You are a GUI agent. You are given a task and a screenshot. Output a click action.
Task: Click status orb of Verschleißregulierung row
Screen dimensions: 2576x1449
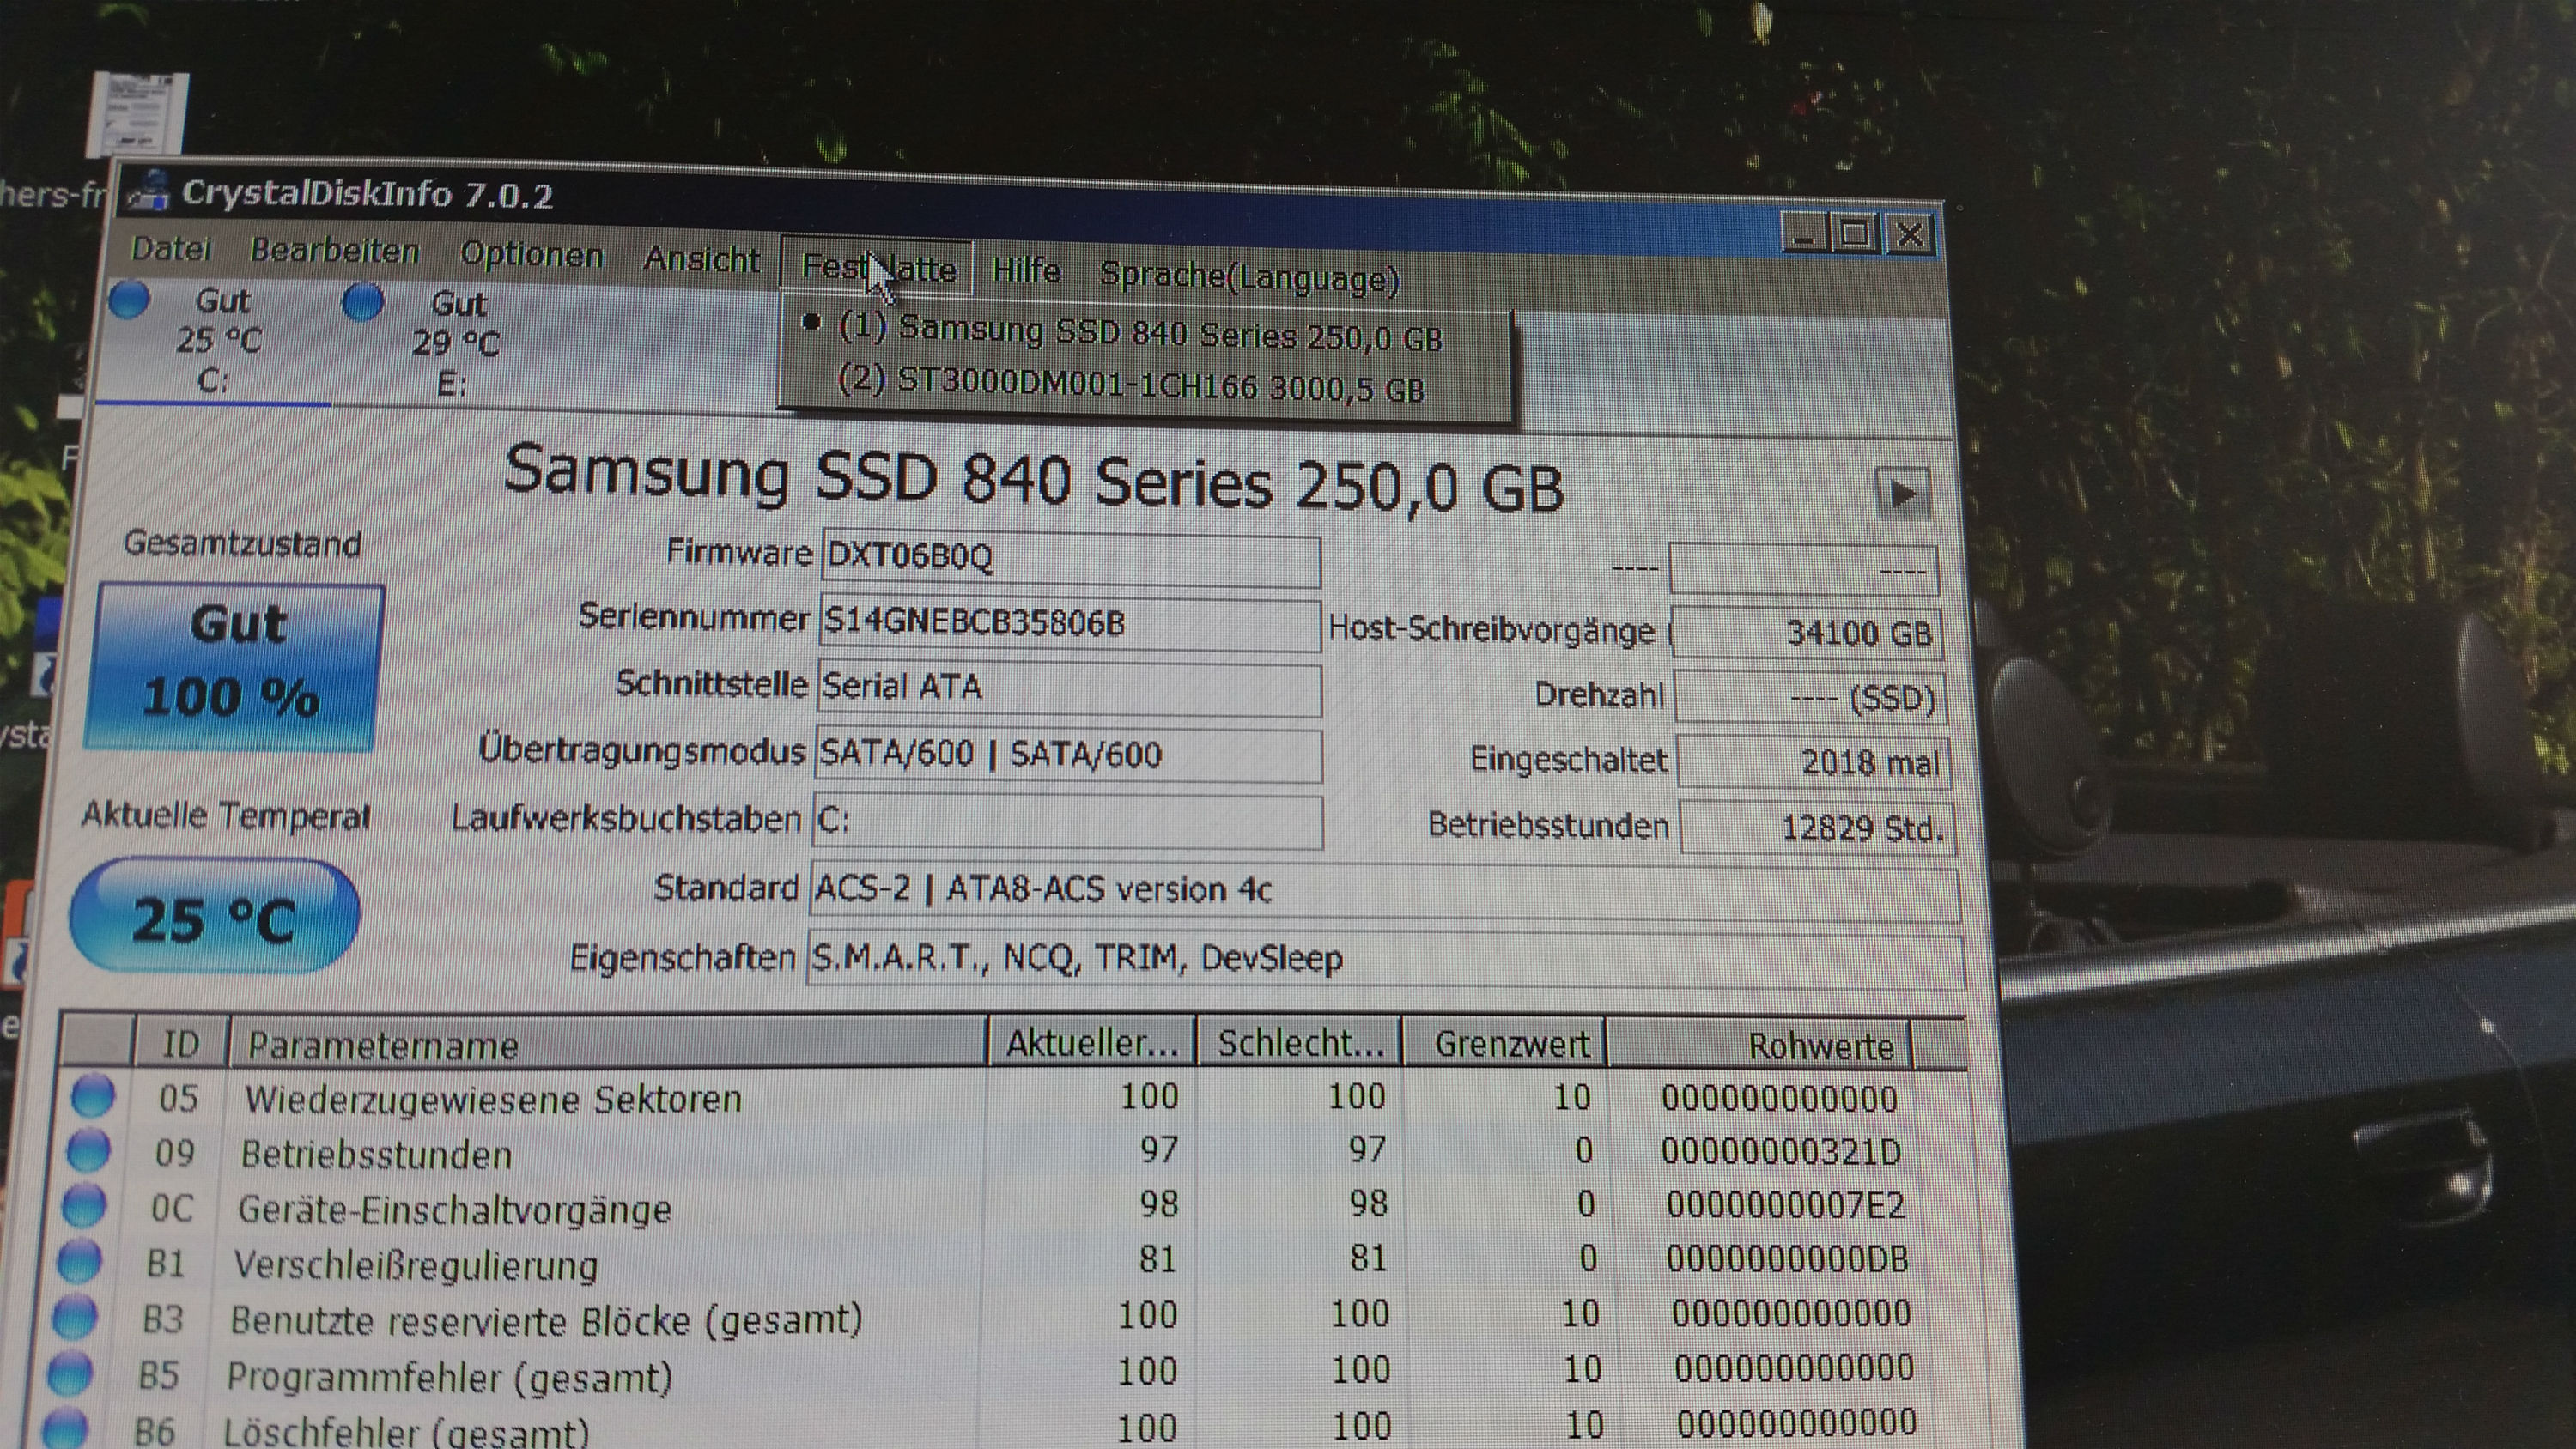pos(79,1260)
